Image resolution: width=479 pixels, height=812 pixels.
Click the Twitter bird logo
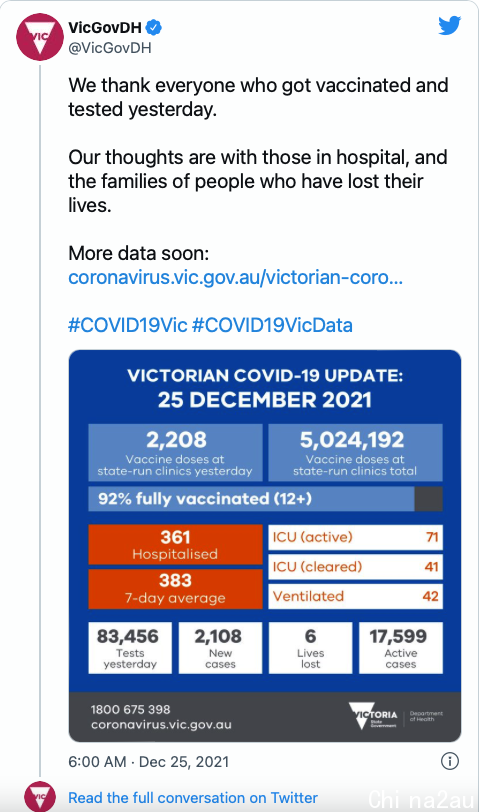(449, 25)
